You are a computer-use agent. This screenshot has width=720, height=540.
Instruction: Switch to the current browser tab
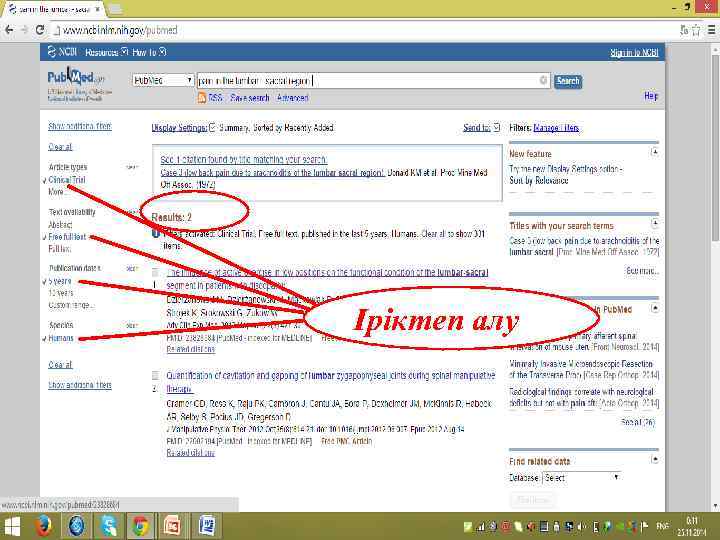[53, 9]
